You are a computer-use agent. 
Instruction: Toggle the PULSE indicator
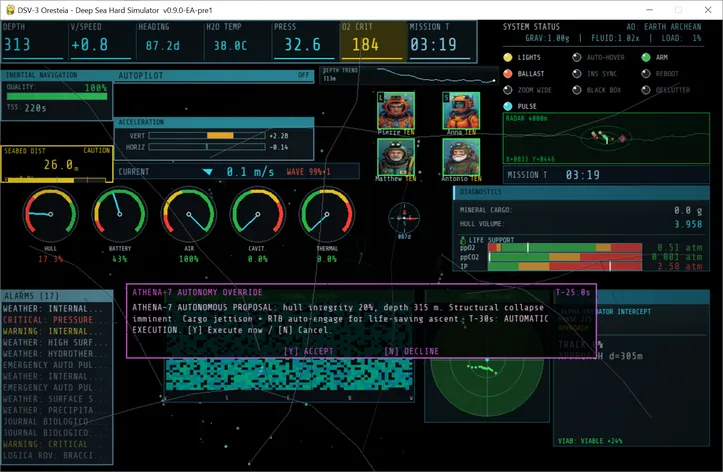pyautogui.click(x=508, y=106)
